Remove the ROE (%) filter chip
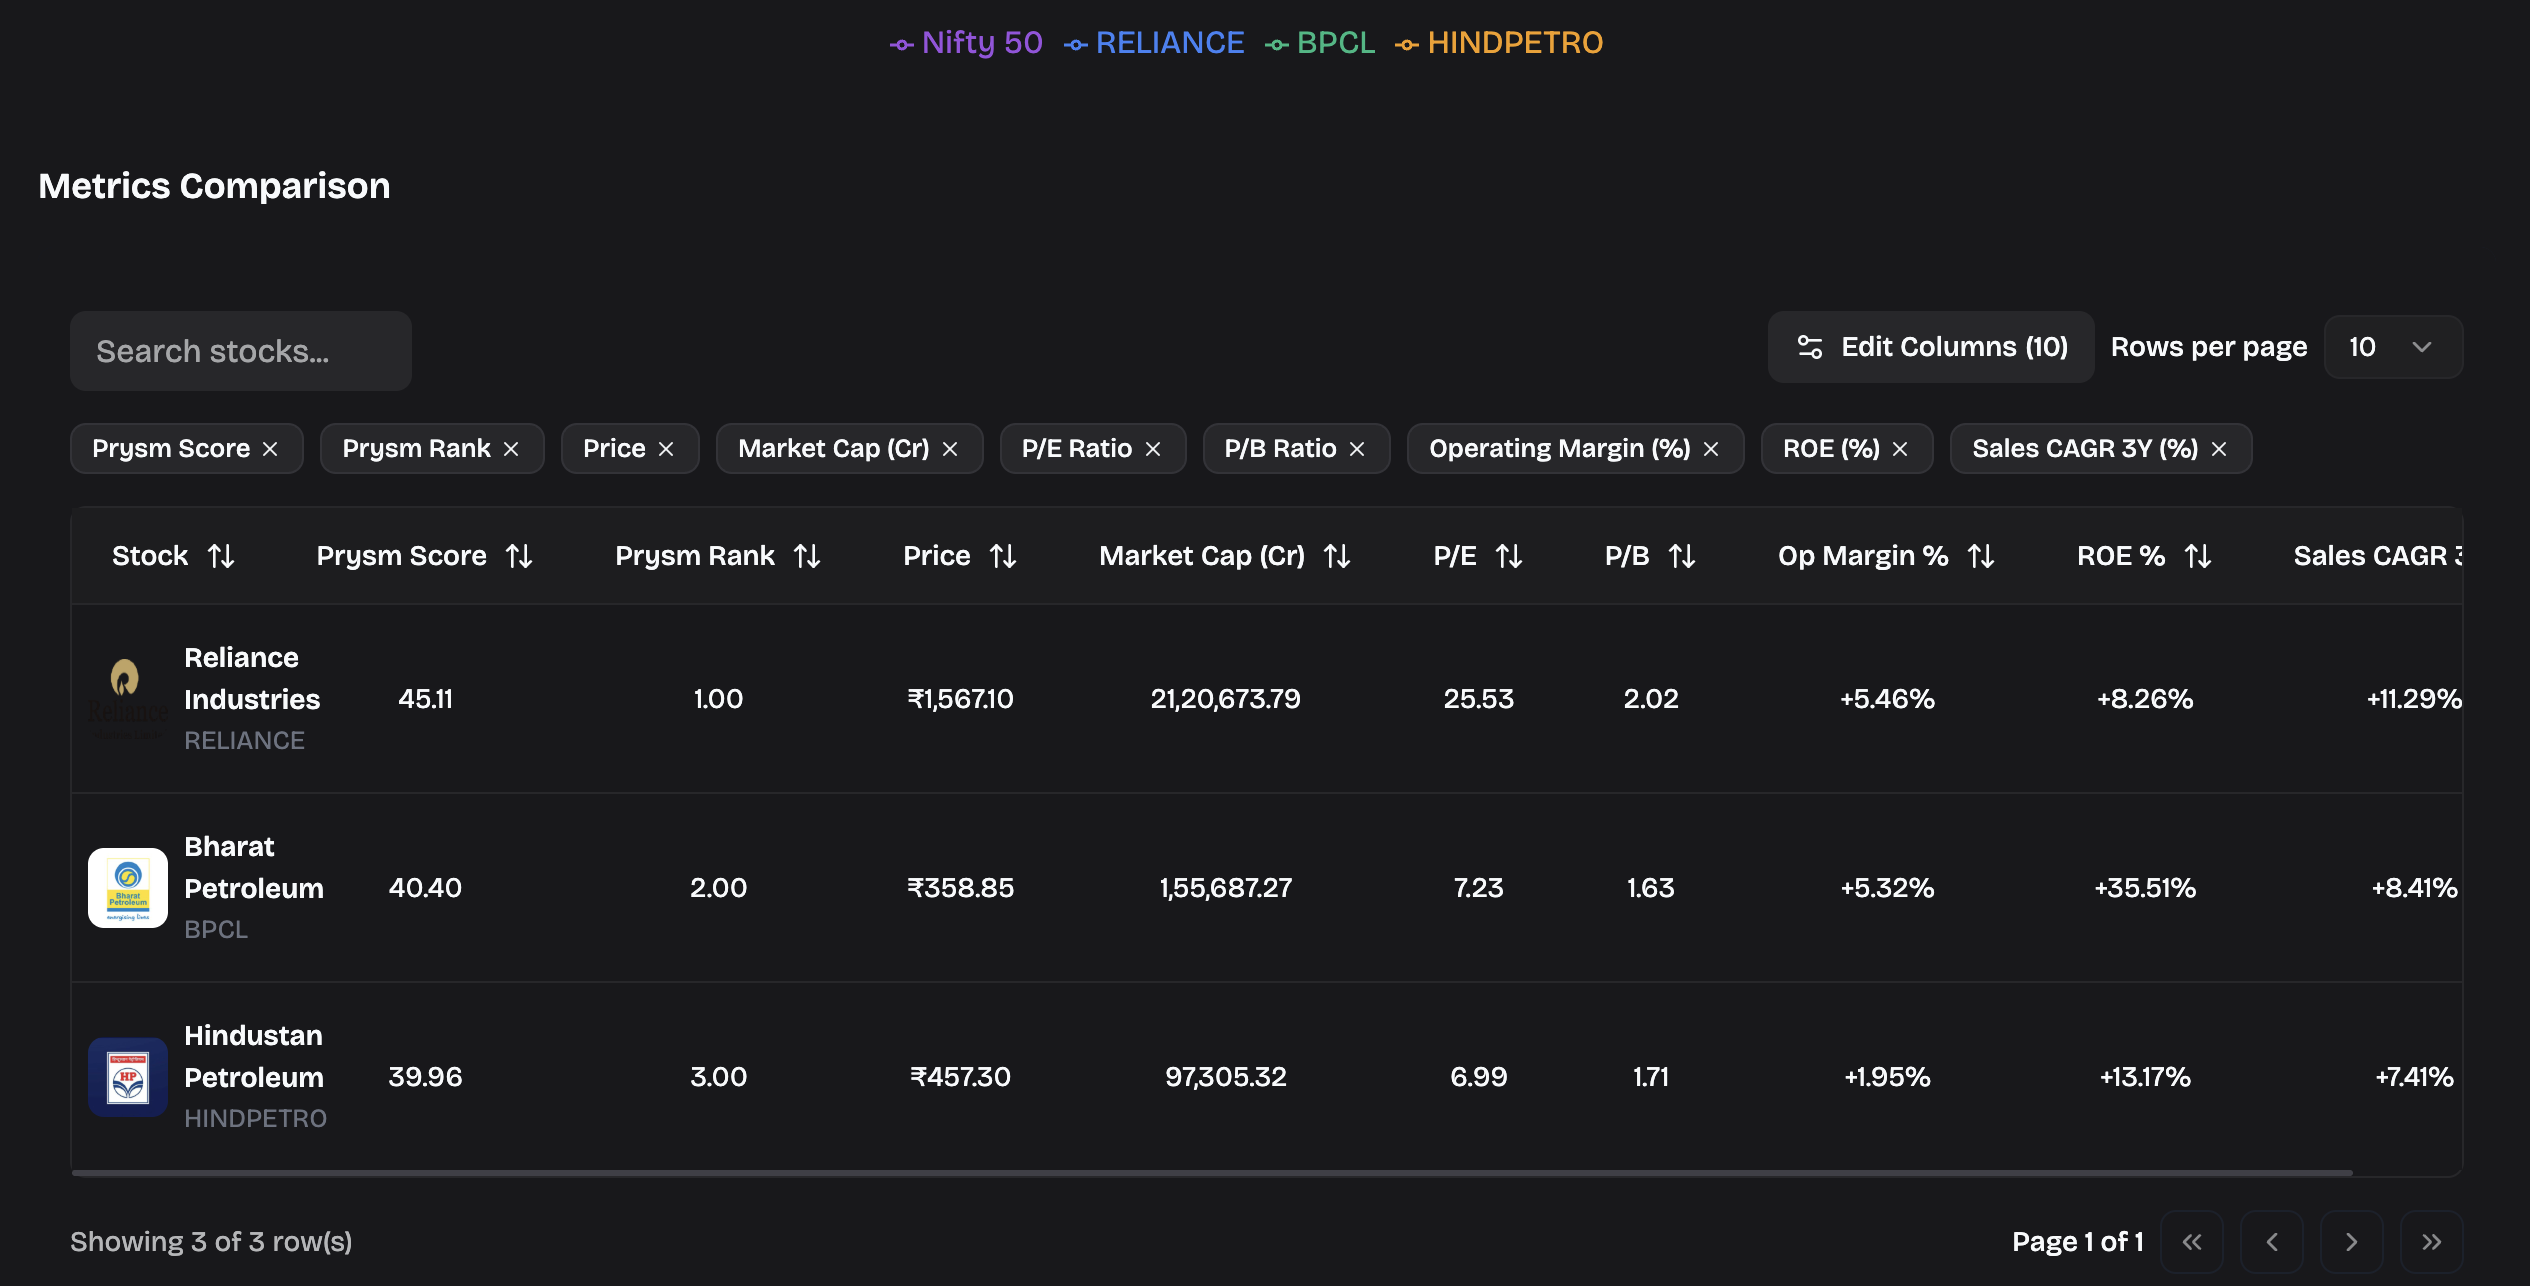The width and height of the screenshot is (2530, 1286). (1900, 449)
